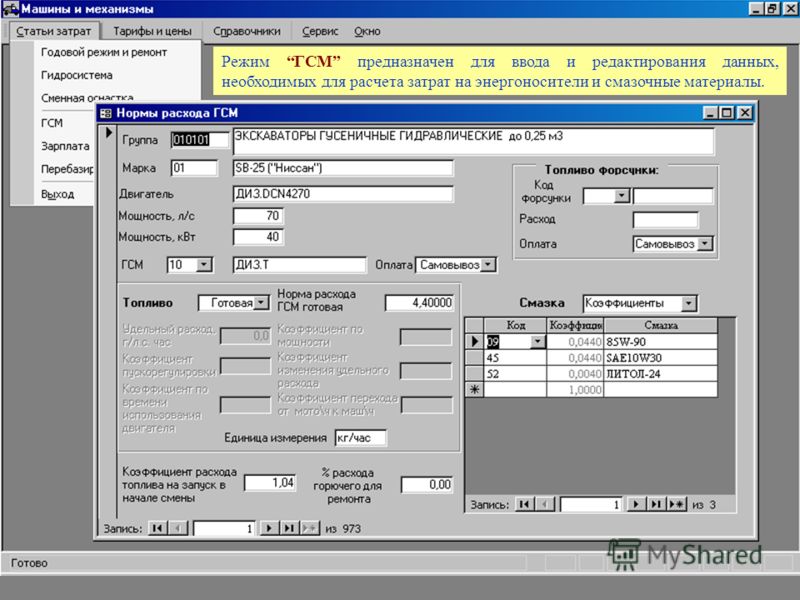
Task: Open the Оплата dropdown next to ДИЗ.Т
Action: click(488, 264)
